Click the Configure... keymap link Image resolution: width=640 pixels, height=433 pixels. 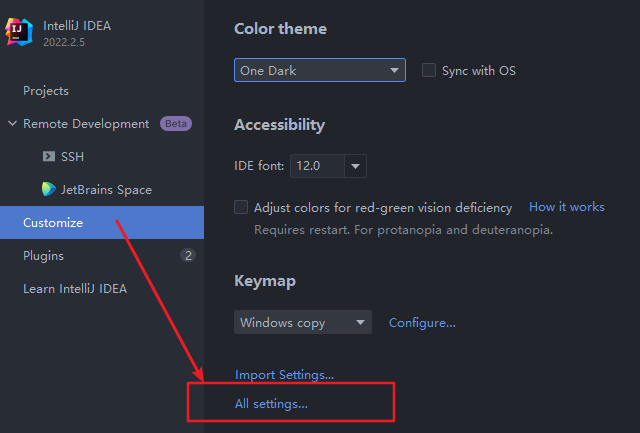[422, 323]
